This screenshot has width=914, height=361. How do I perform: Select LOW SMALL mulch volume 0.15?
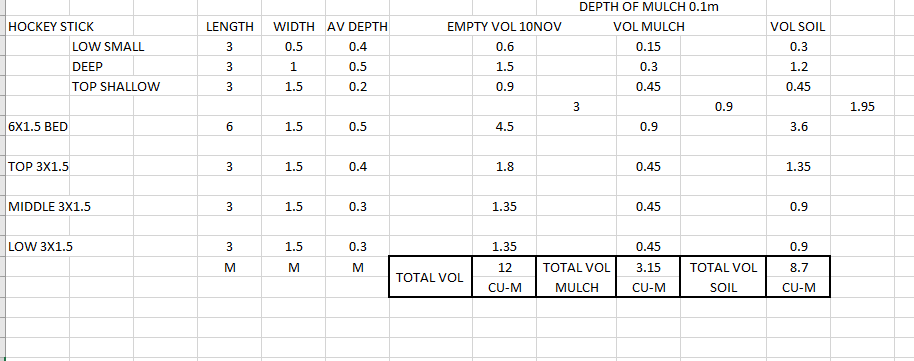[x=648, y=47]
